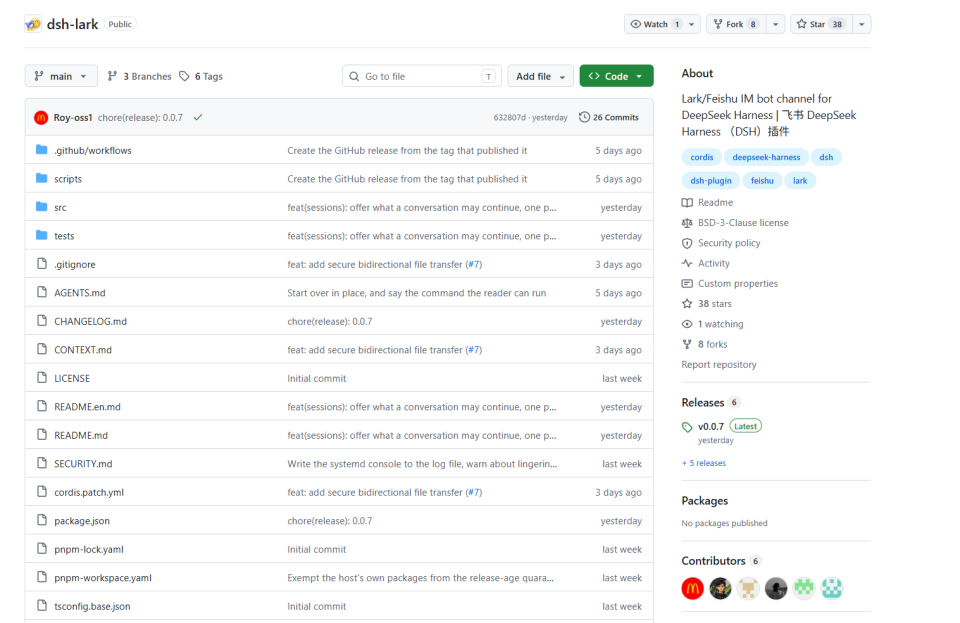Click the eye icon beside 1 watching
Image resolution: width=960 pixels, height=623 pixels.
(687, 324)
